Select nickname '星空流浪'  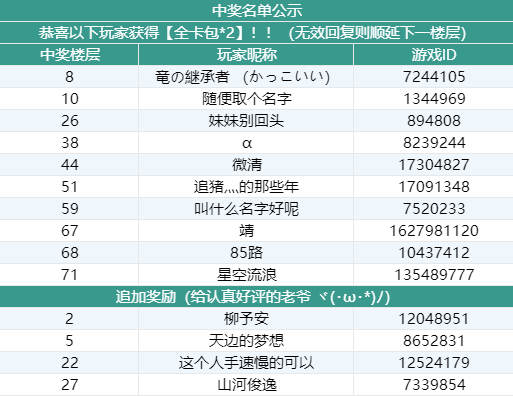(x=247, y=275)
